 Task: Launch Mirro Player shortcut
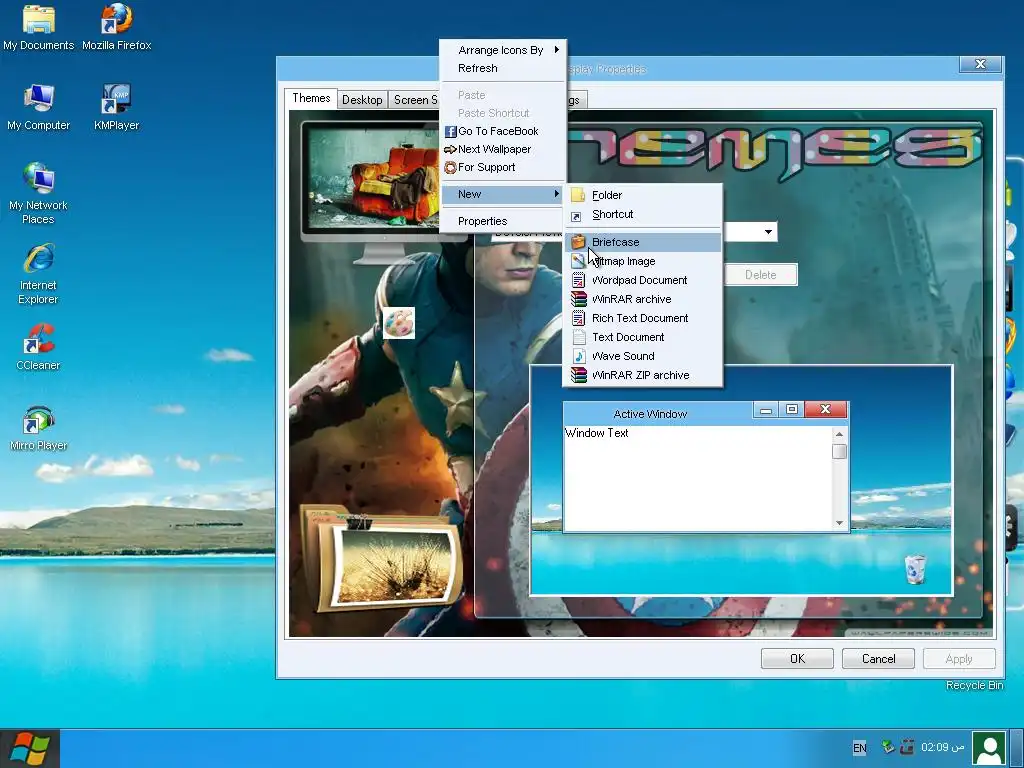[x=39, y=428]
